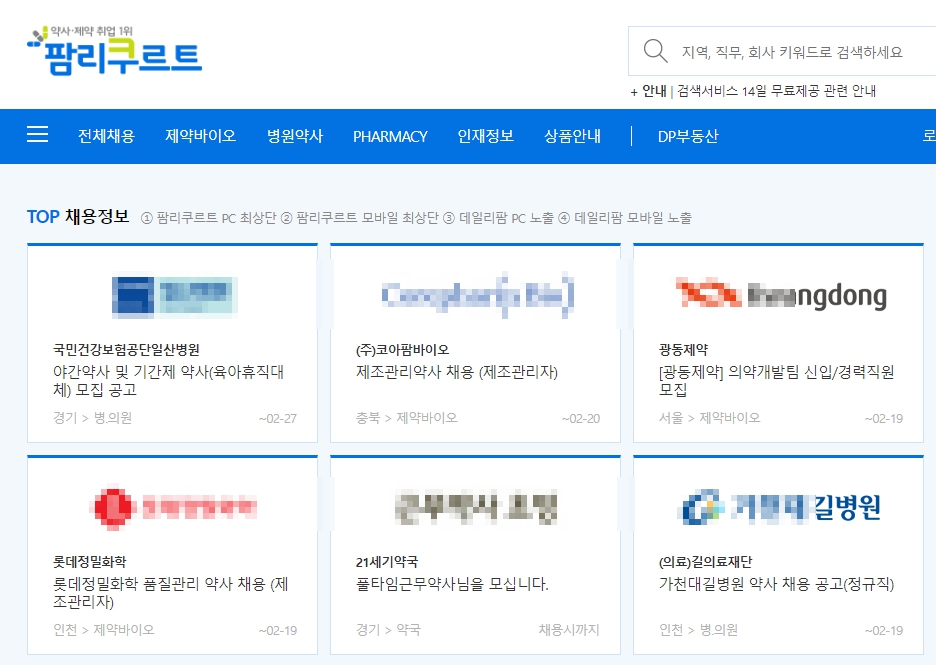Viewport: 936px width, 665px height.
Task: Click company name 롯데정밀화학
Action: [90, 562]
